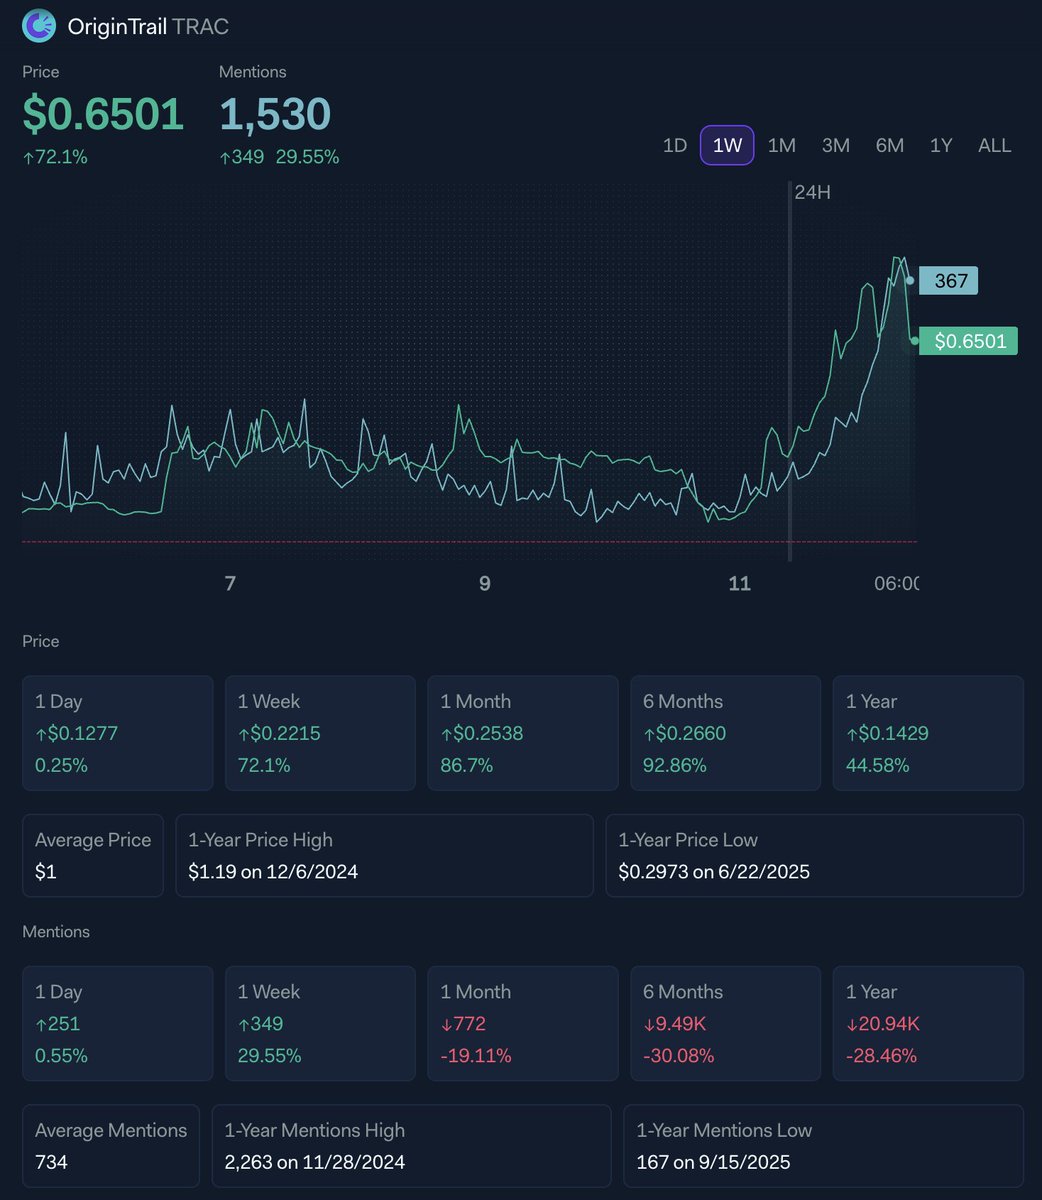Click the 1-Year Mentions High card
The image size is (1042, 1200).
click(411, 1145)
